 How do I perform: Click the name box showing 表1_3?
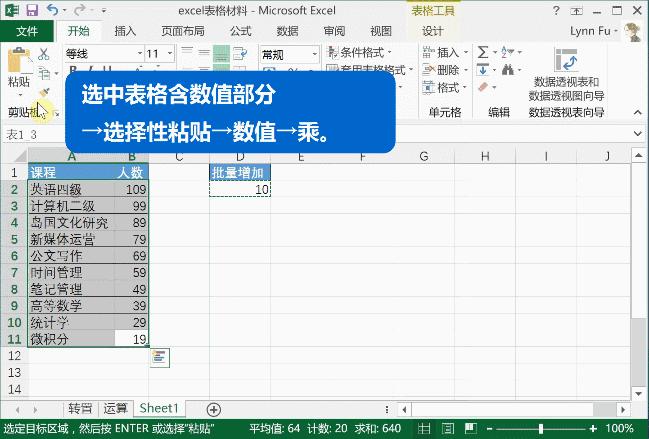[x=33, y=134]
